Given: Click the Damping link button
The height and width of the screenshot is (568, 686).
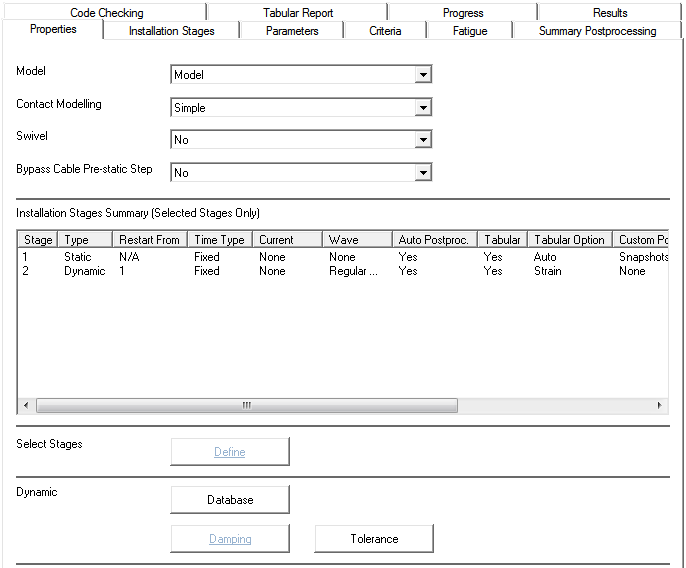Looking at the screenshot, I should pos(230,539).
